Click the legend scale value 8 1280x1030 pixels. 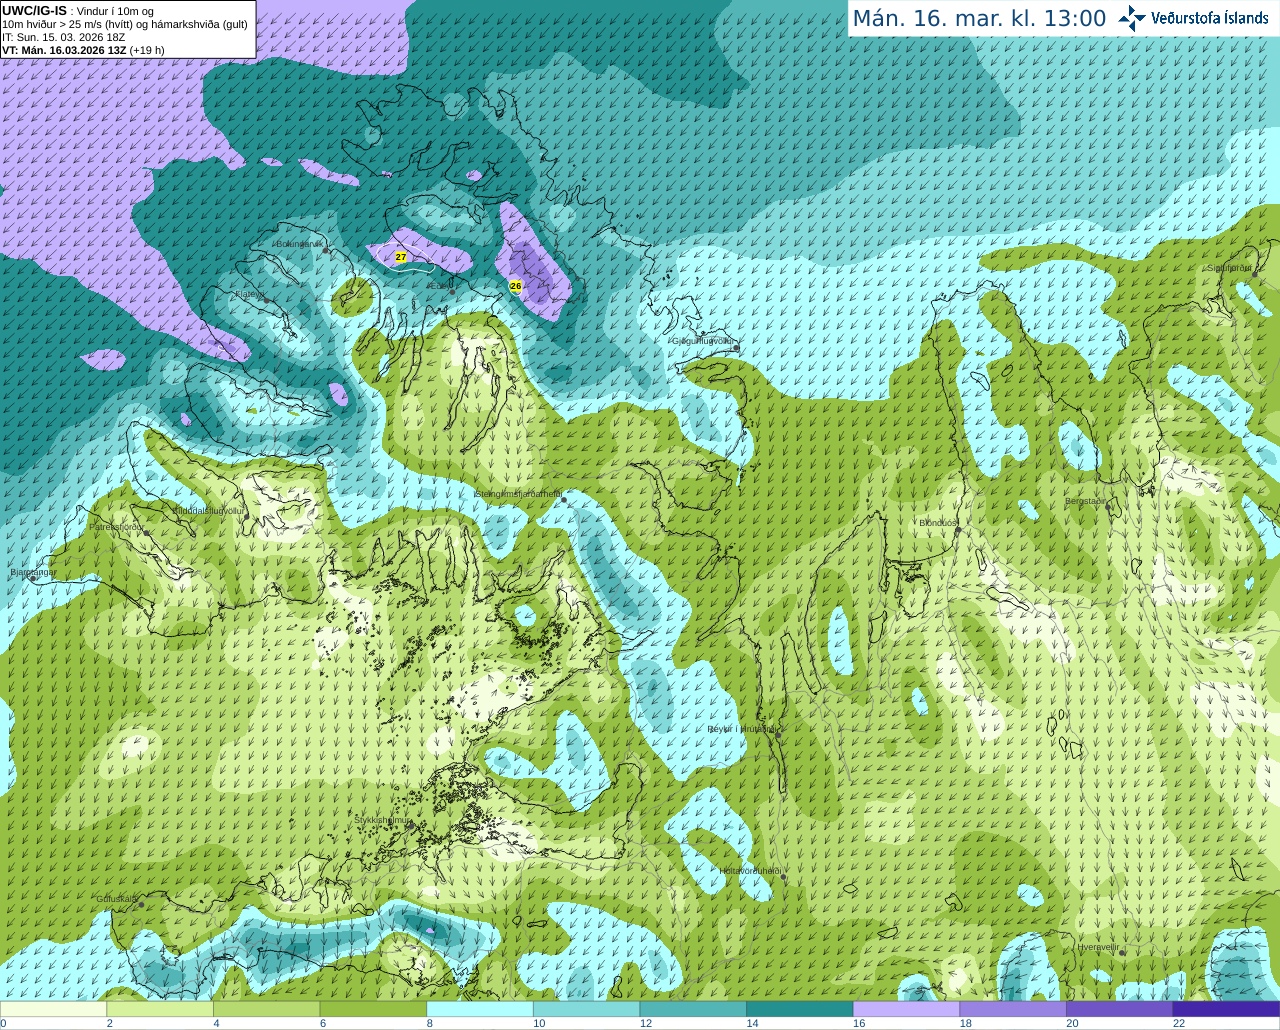coord(430,1023)
